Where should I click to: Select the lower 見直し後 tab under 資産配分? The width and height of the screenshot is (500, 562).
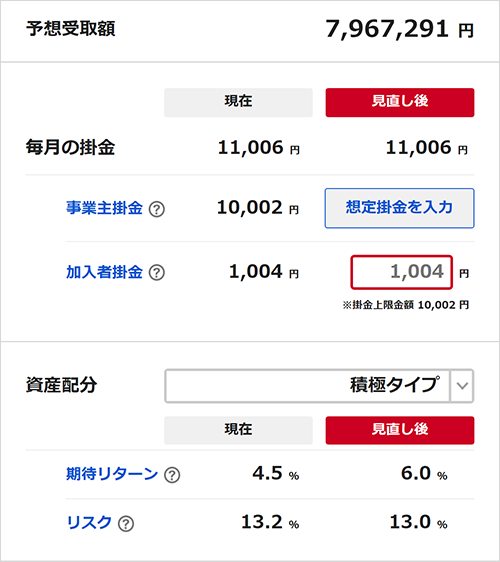(x=400, y=430)
